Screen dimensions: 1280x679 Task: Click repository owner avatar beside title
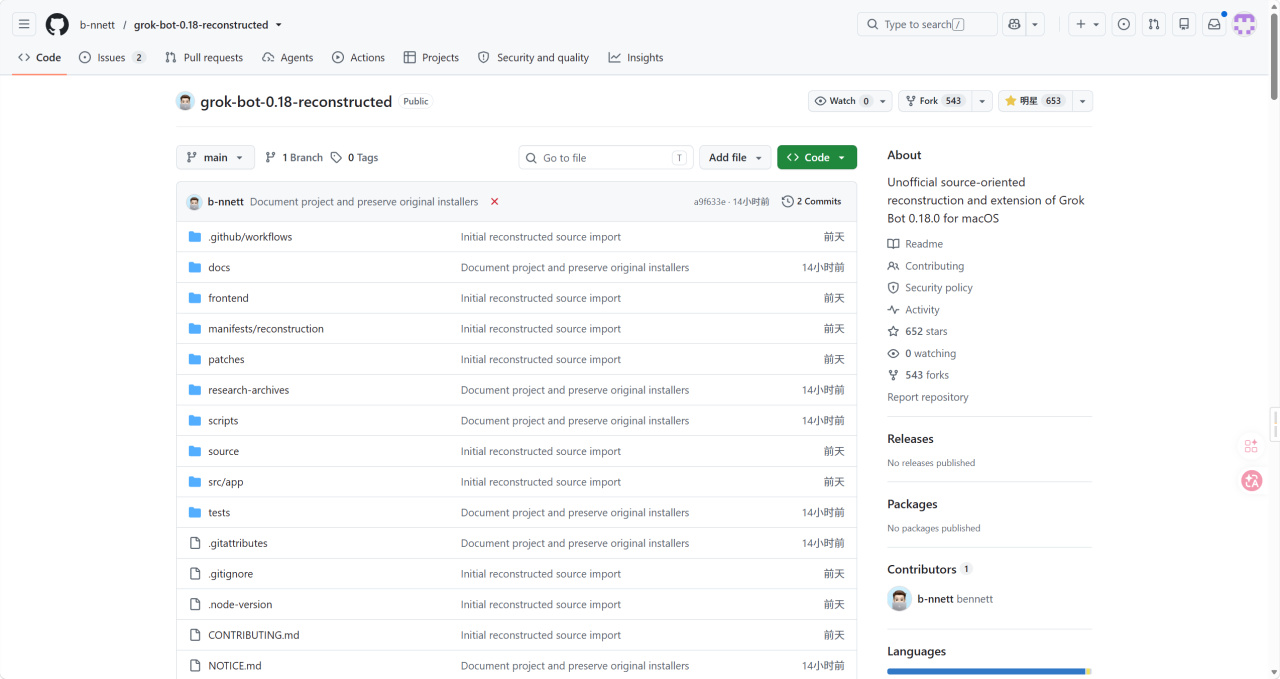tap(185, 101)
